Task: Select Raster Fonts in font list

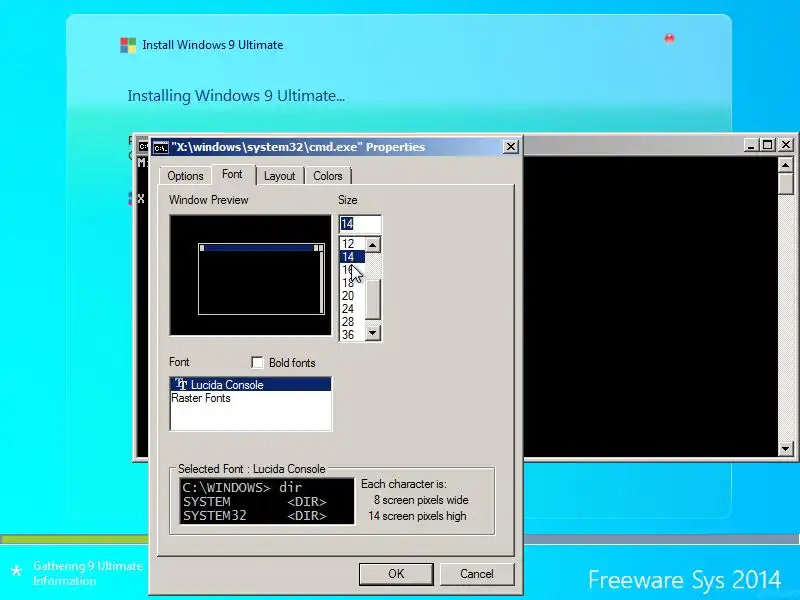Action: [251, 398]
